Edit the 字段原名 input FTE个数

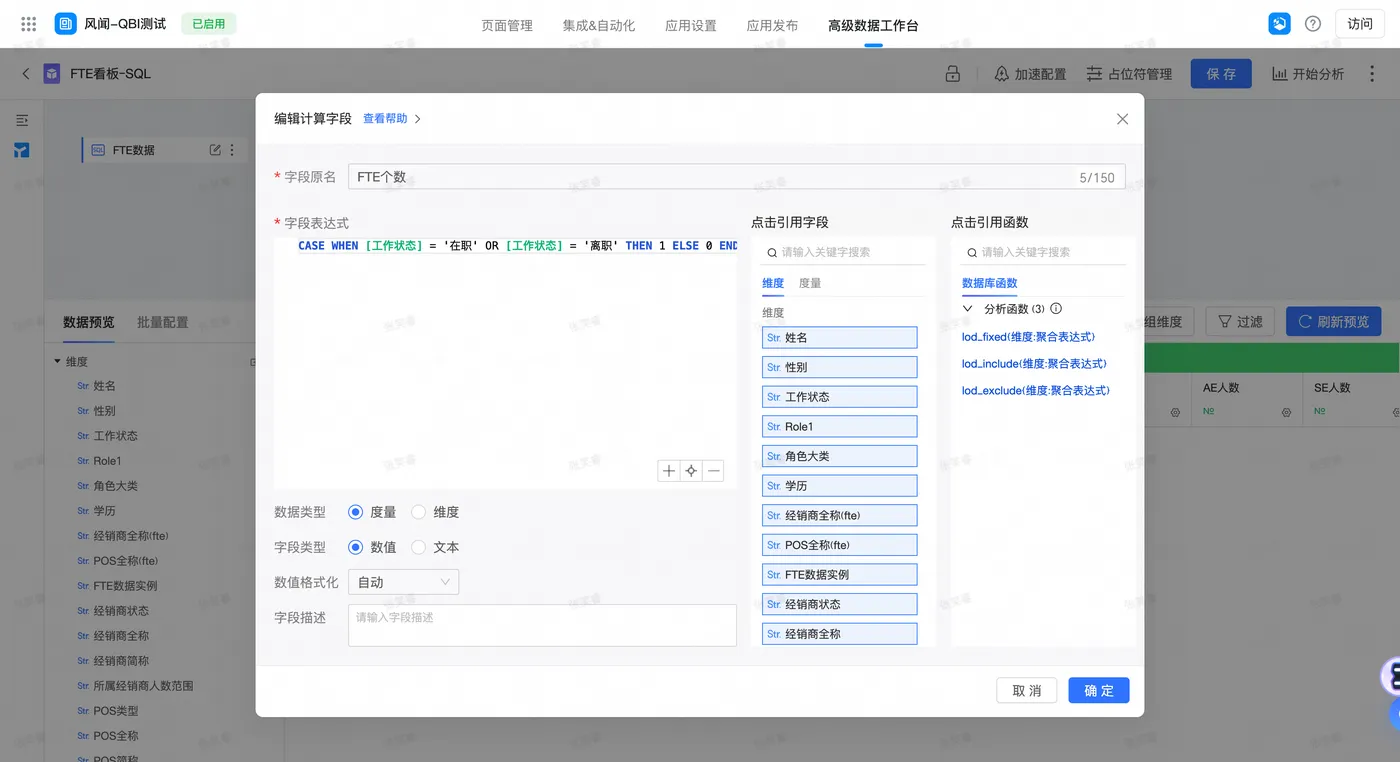(737, 177)
